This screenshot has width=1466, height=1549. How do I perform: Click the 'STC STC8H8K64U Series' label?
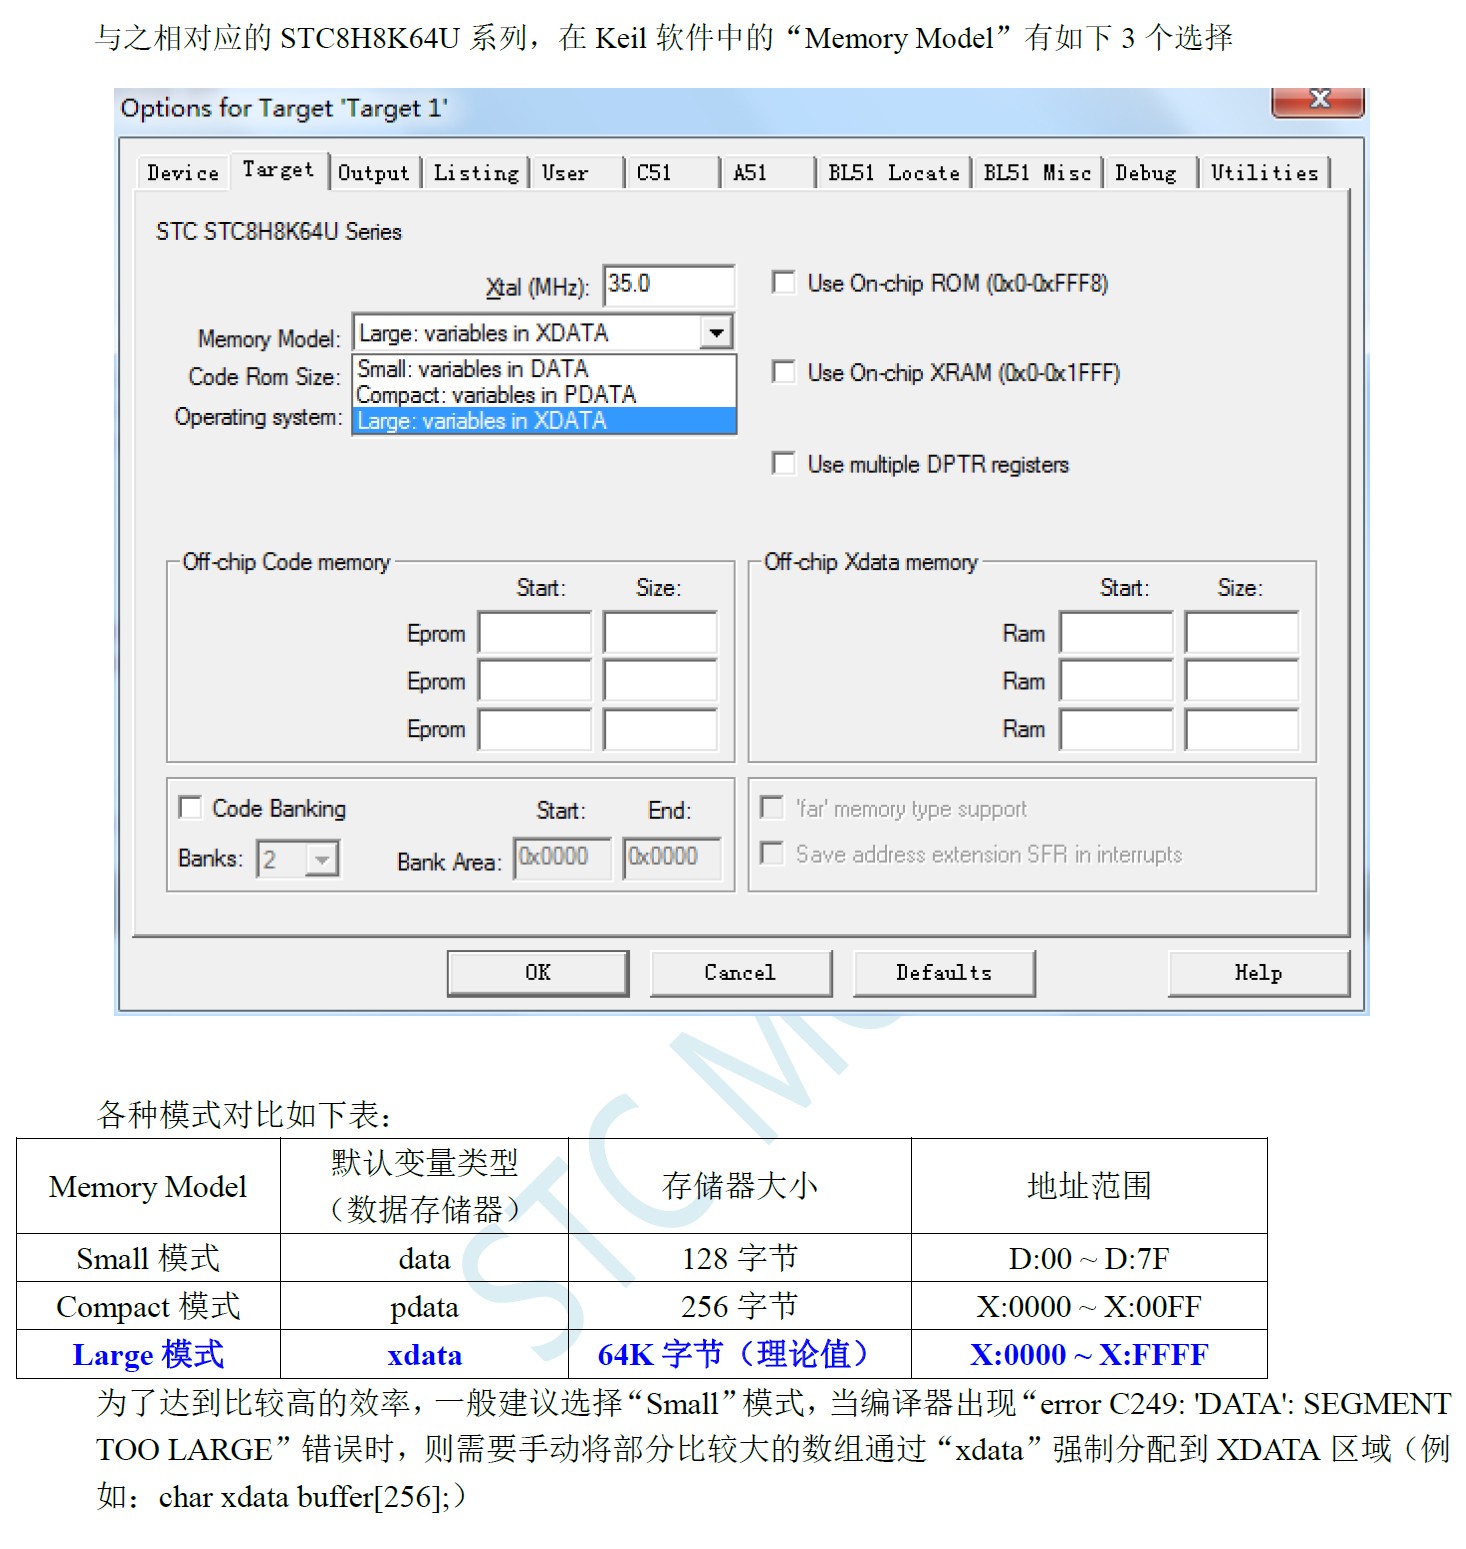click(x=278, y=231)
